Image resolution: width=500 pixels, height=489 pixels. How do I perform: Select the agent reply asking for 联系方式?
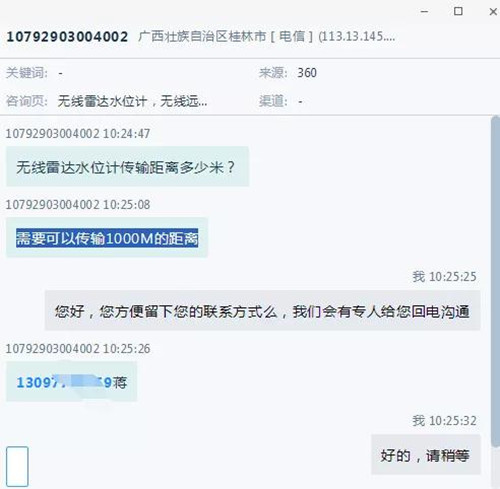pyautogui.click(x=262, y=311)
